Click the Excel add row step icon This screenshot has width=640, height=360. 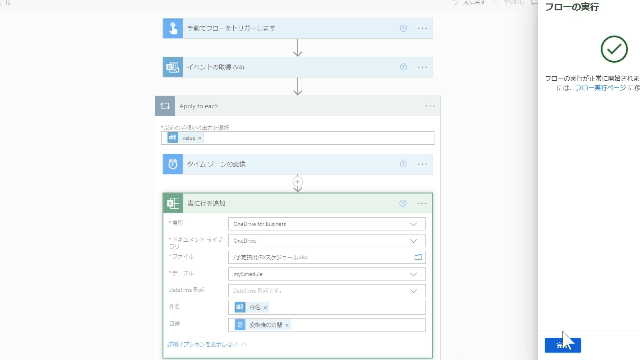173,203
